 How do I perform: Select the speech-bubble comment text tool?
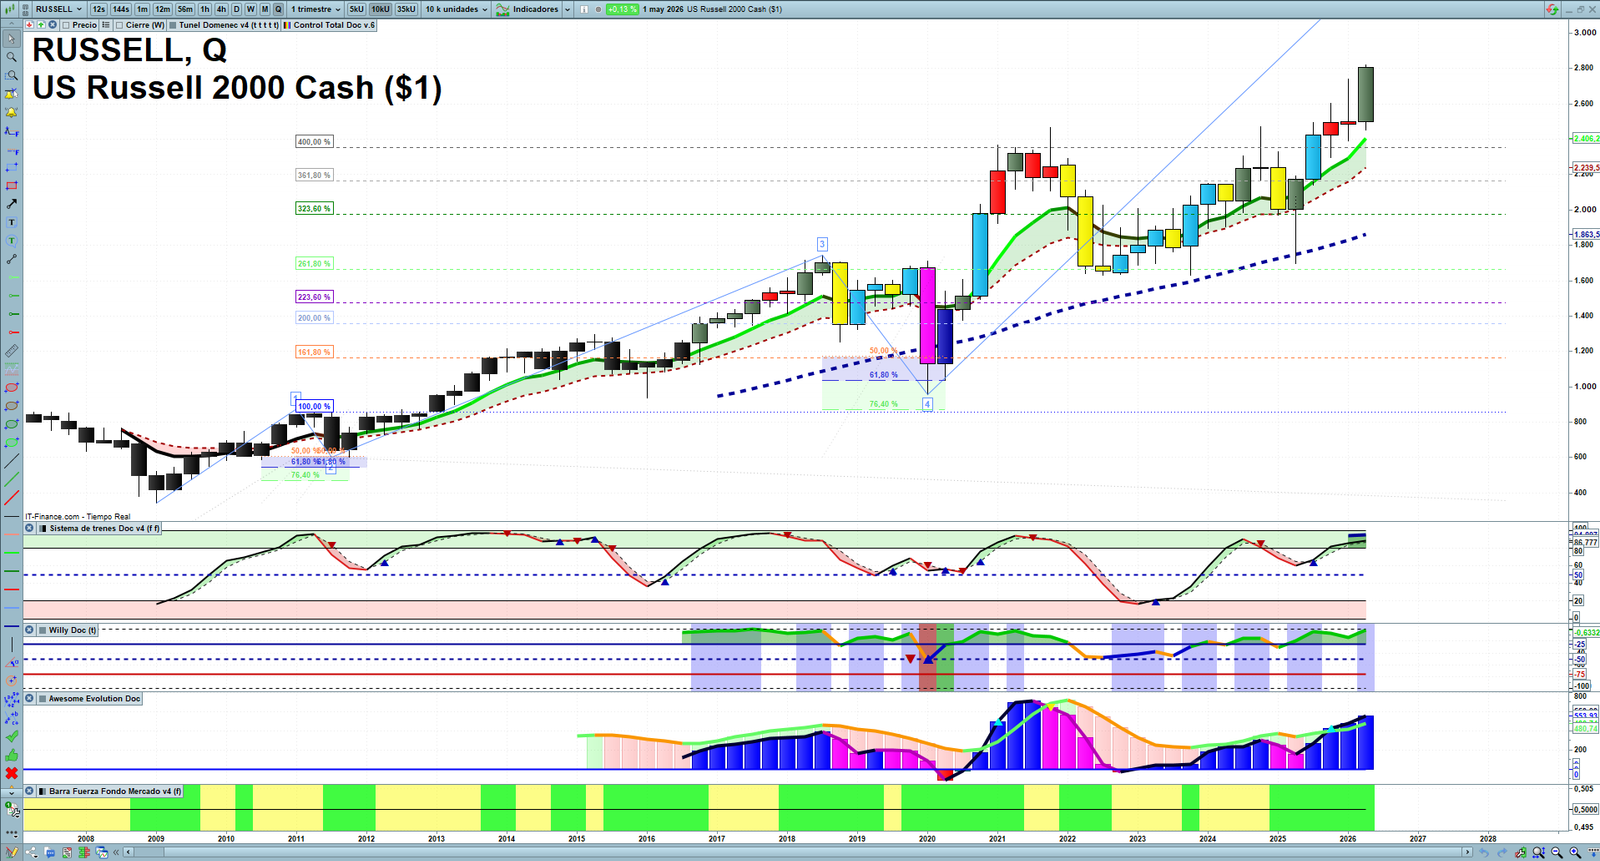tap(11, 240)
